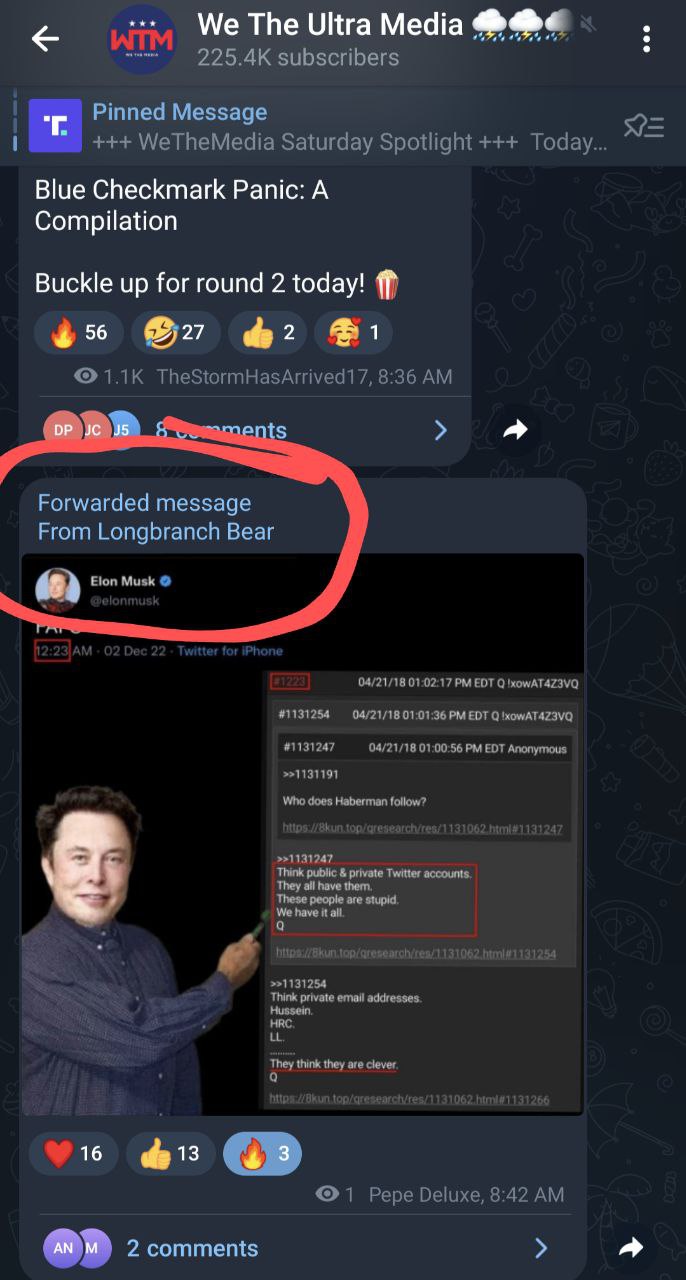686x1280 pixels.
Task: Tap the share arrow beside Blue Checkmark post
Action: click(x=514, y=430)
